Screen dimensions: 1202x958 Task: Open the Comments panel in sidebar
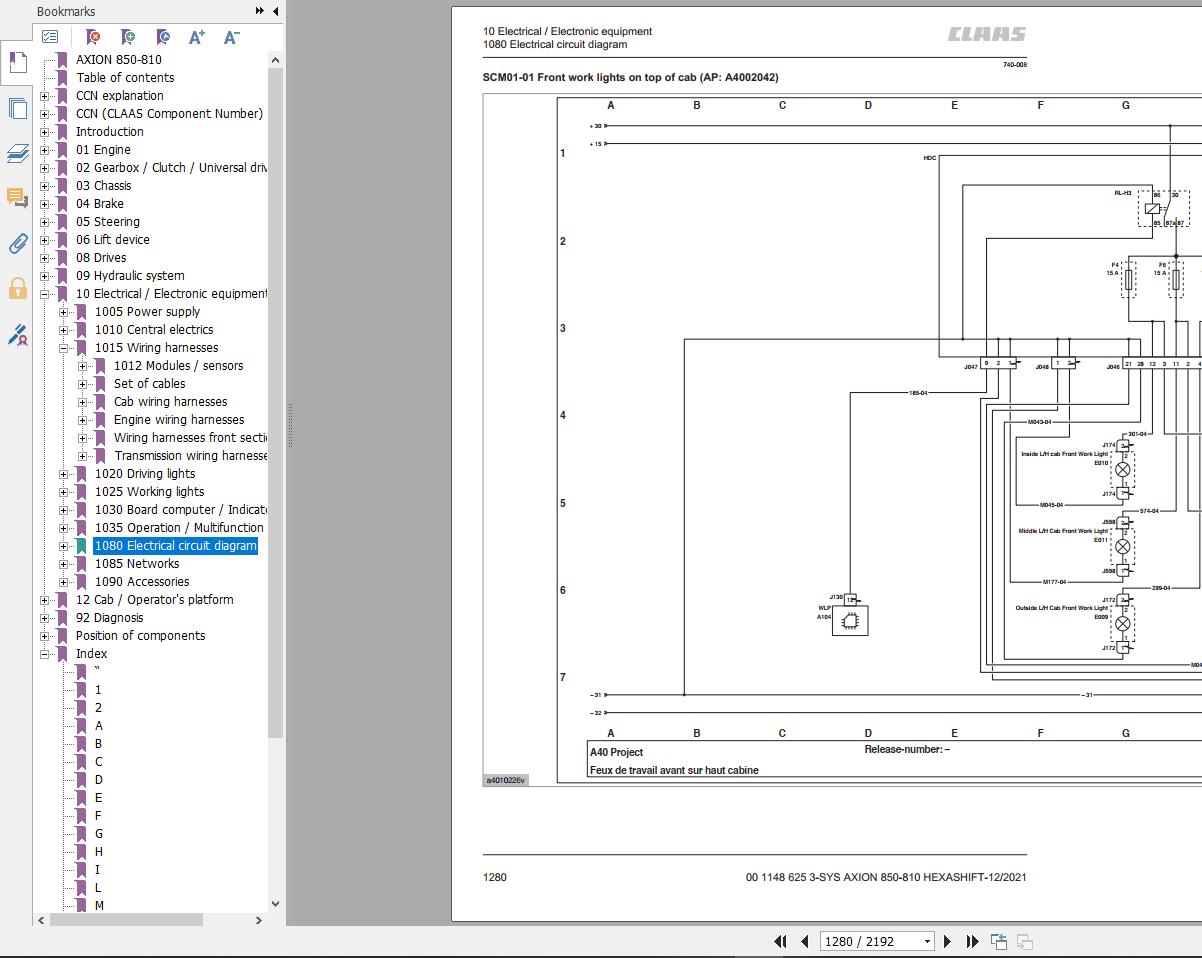coord(17,197)
